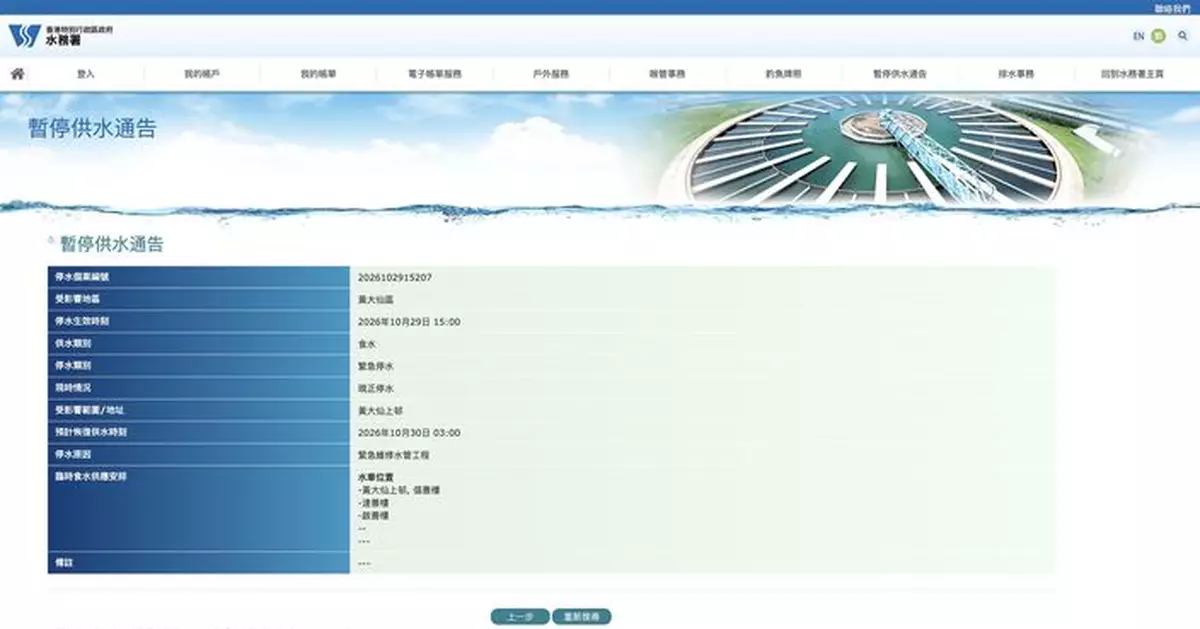Screen dimensions: 1200x629
Task: Switch language to EN
Action: coord(1138,36)
